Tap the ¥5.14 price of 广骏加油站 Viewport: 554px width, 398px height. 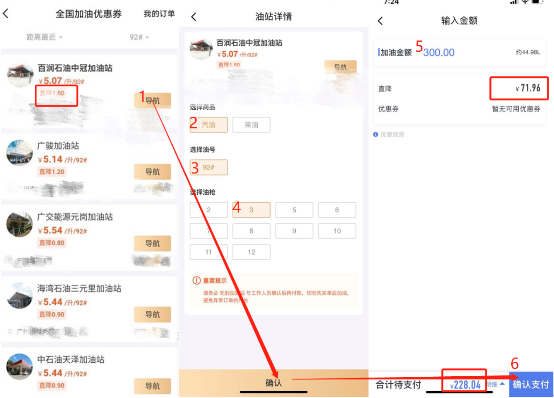point(51,159)
